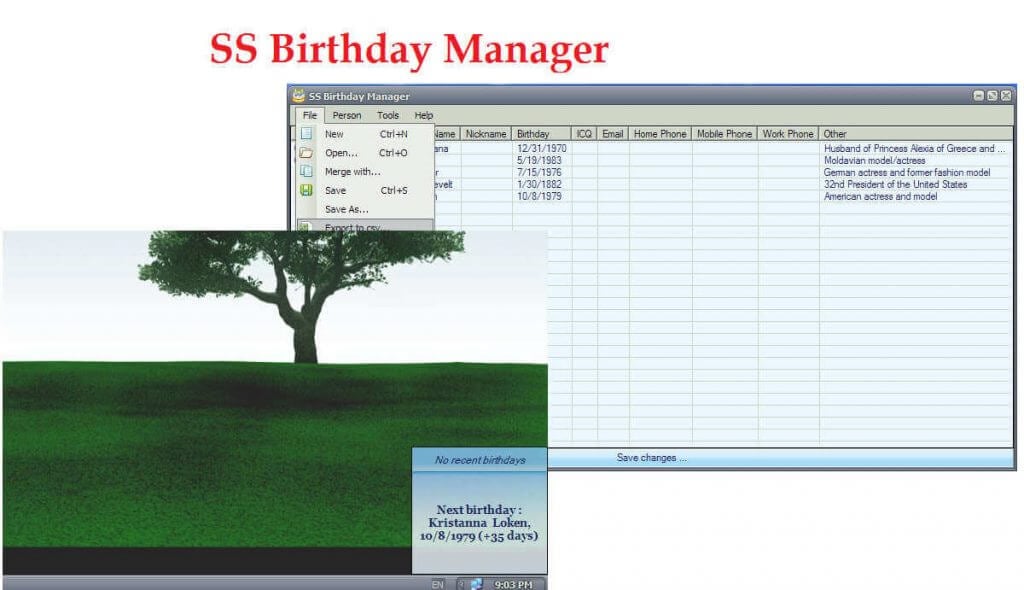Select birthday cell 1/30/1882
The height and width of the screenshot is (590, 1024).
tap(541, 184)
